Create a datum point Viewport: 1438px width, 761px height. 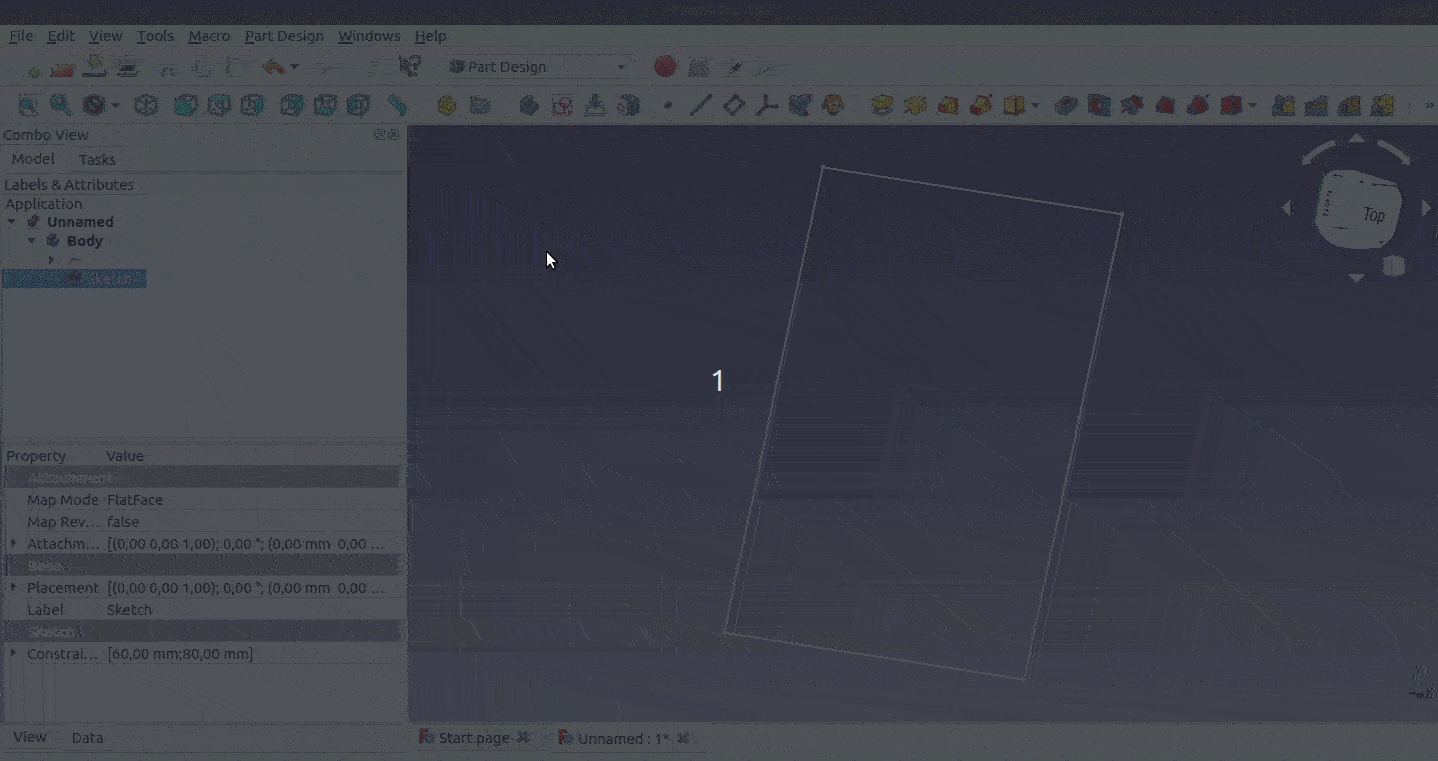(668, 105)
